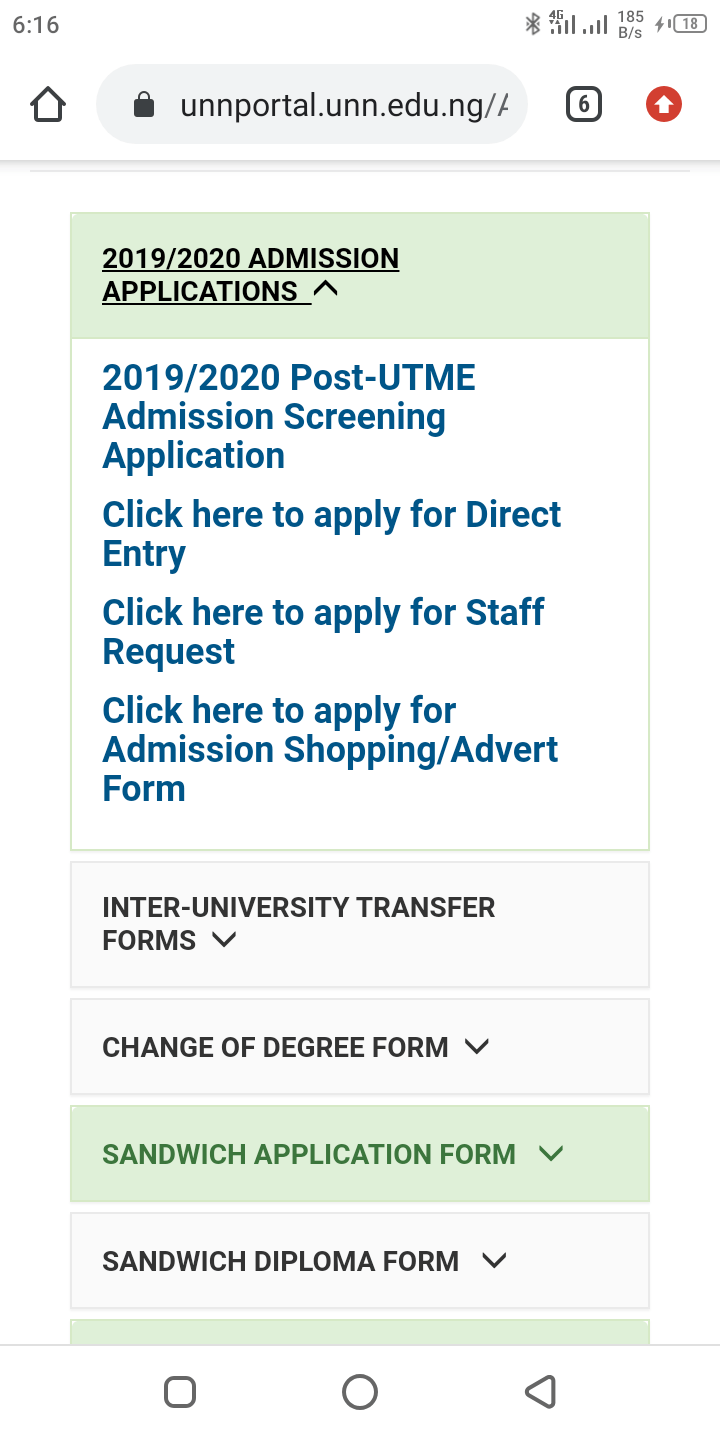Collapse the 2019/2020 Admission Applications section
The image size is (720, 1440).
click(360, 275)
